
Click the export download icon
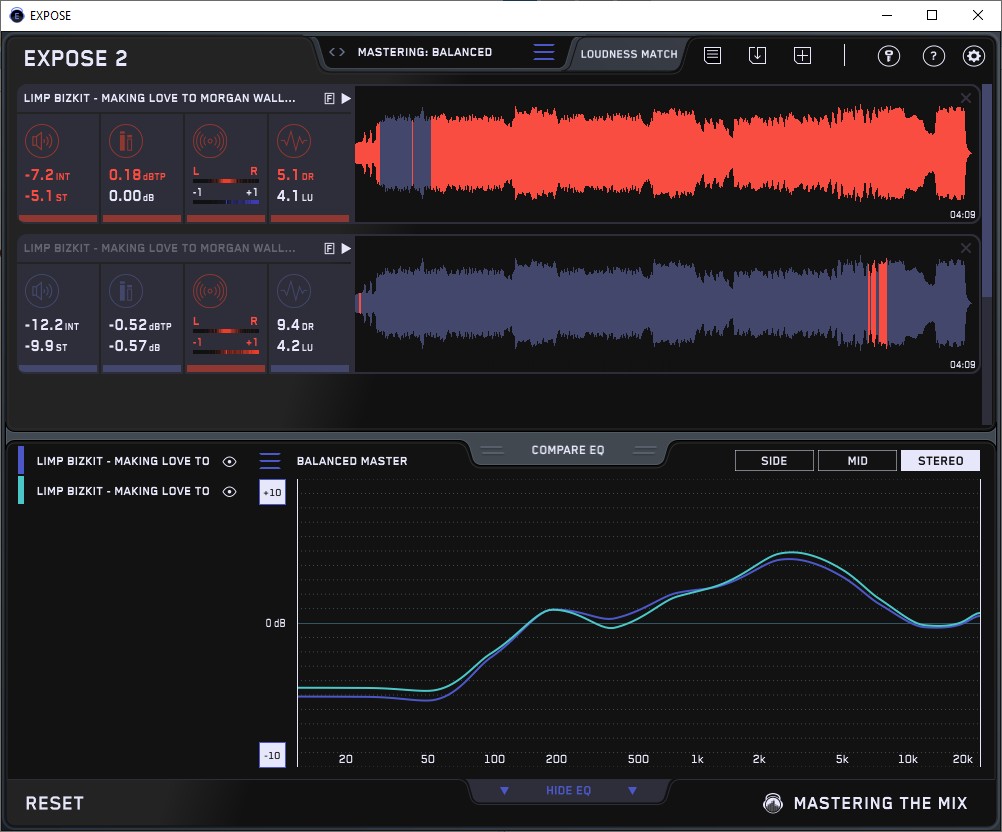click(x=757, y=56)
